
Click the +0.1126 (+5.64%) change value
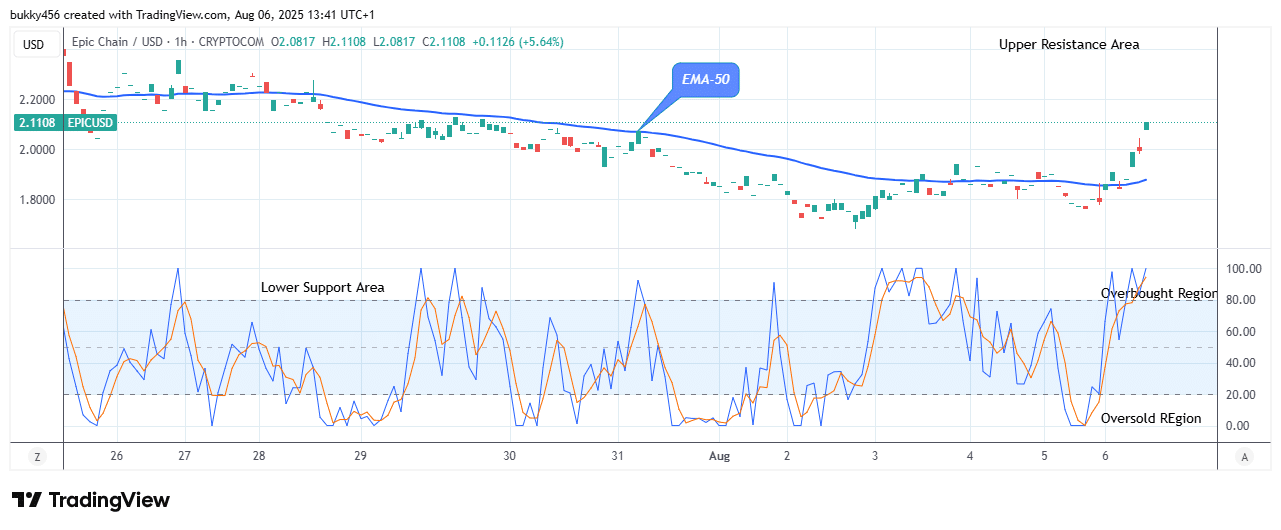(518, 42)
